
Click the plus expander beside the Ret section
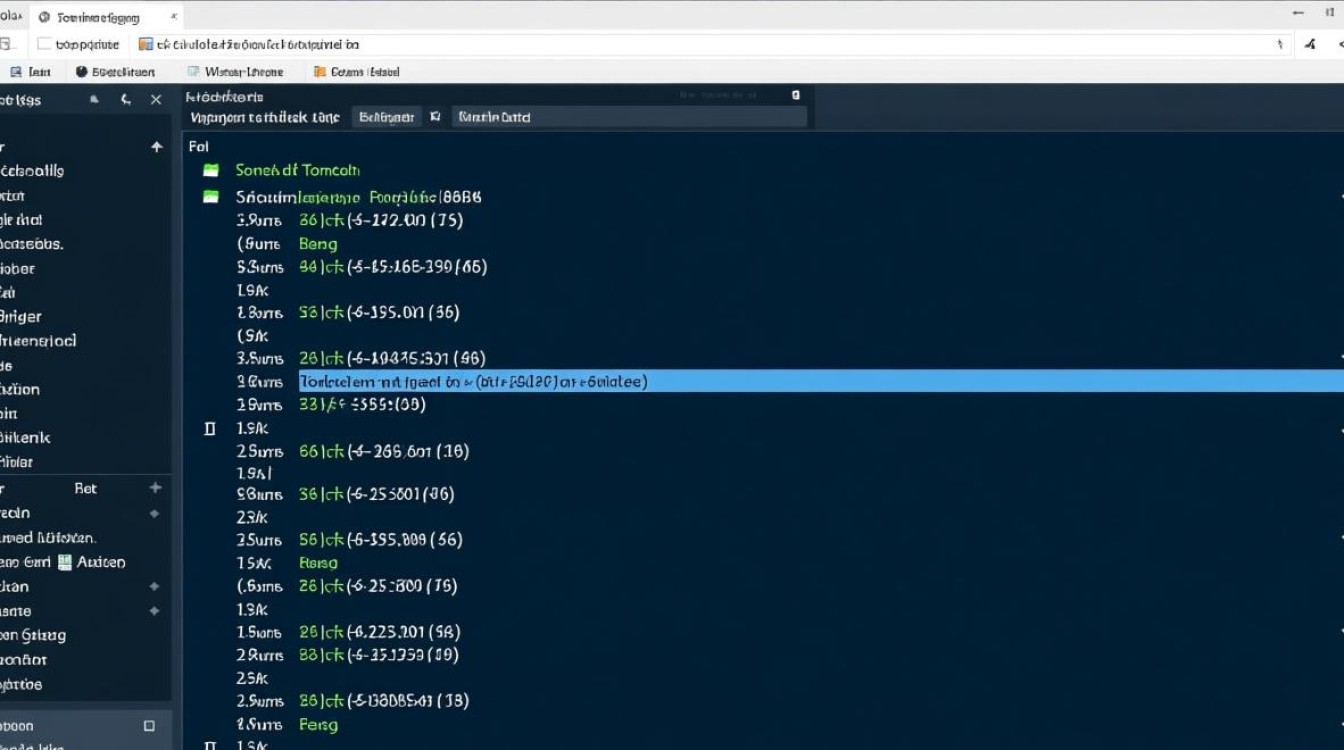pyautogui.click(x=155, y=488)
